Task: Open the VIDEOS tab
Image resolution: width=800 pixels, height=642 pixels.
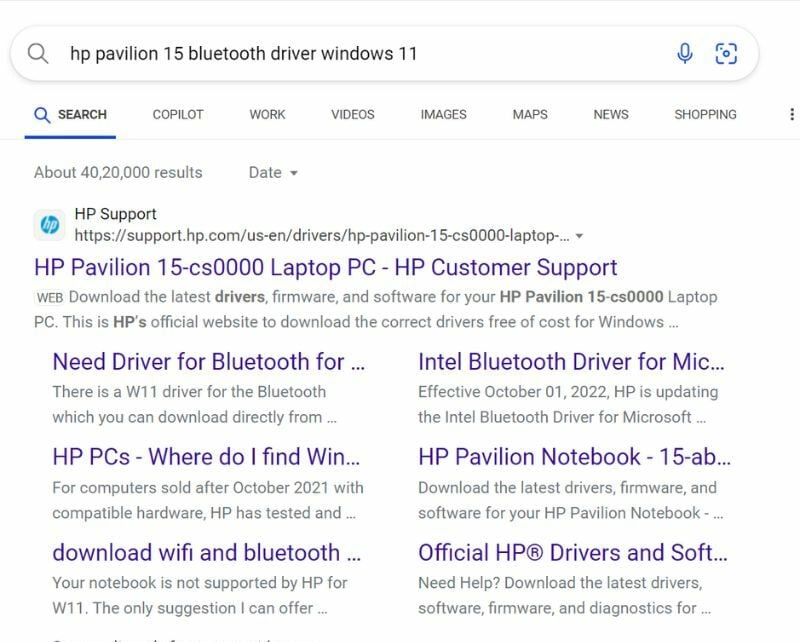Action: 353,114
